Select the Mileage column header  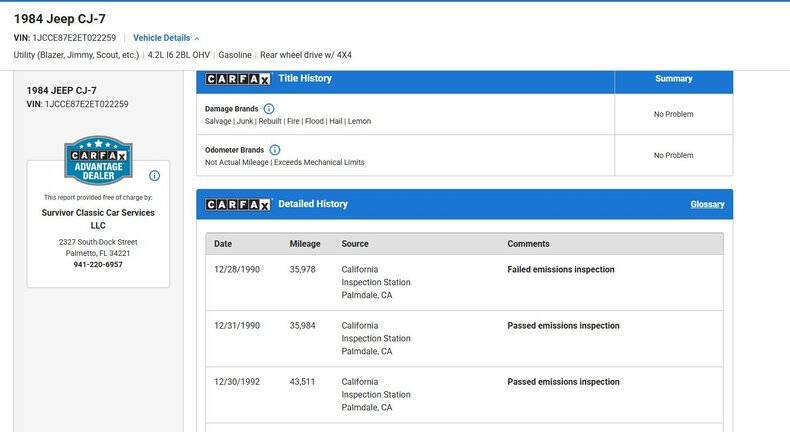point(305,243)
